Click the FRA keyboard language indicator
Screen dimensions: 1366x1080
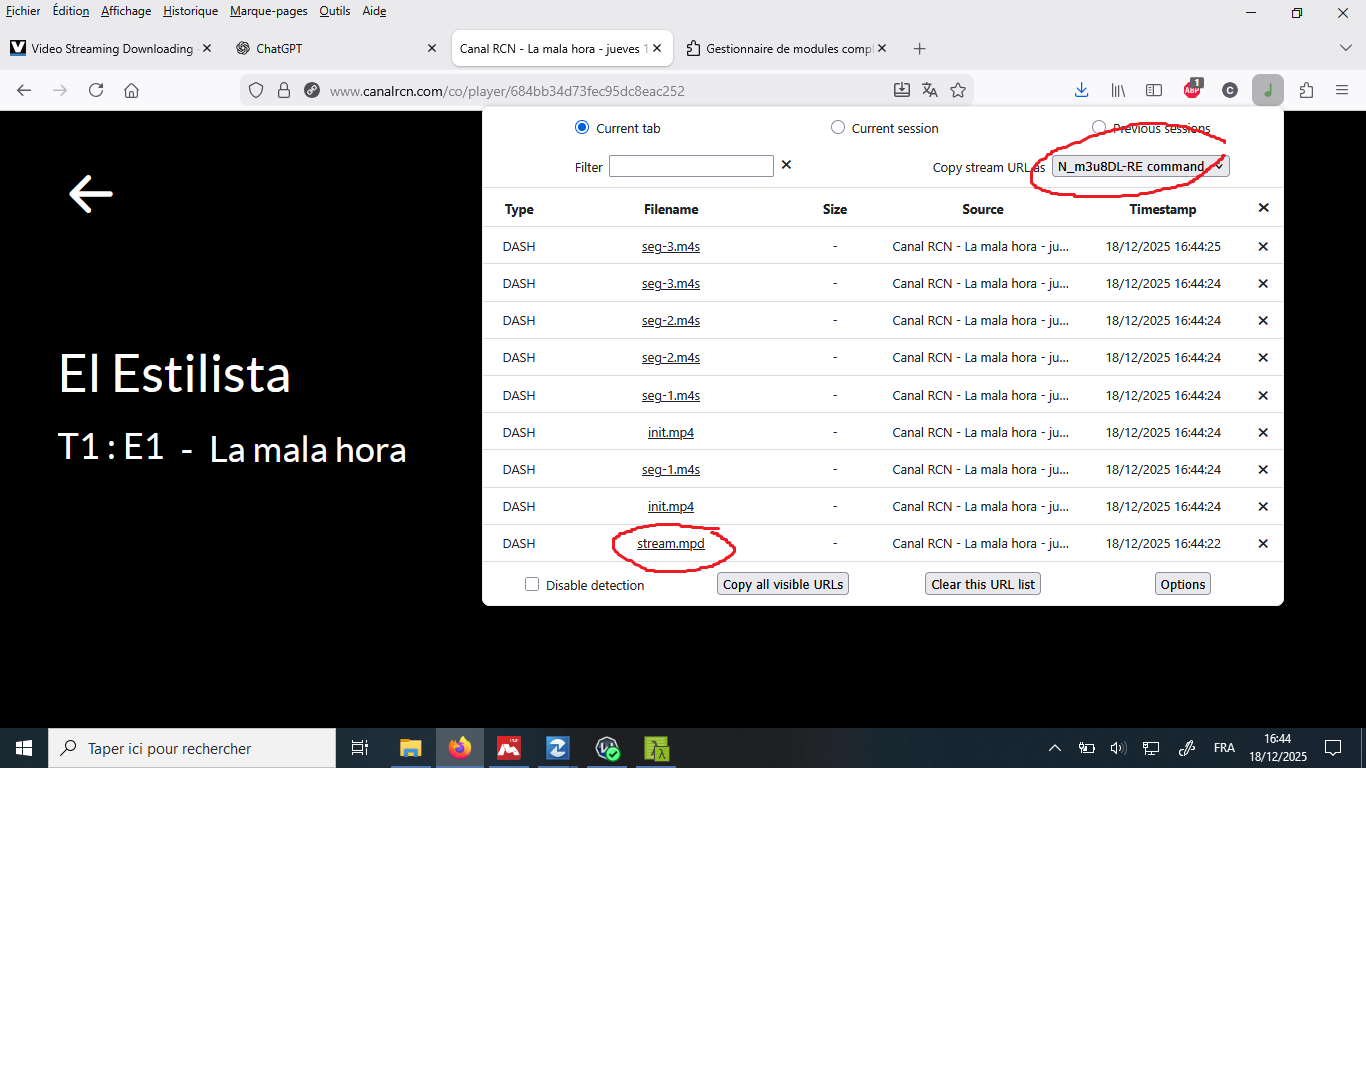point(1224,748)
